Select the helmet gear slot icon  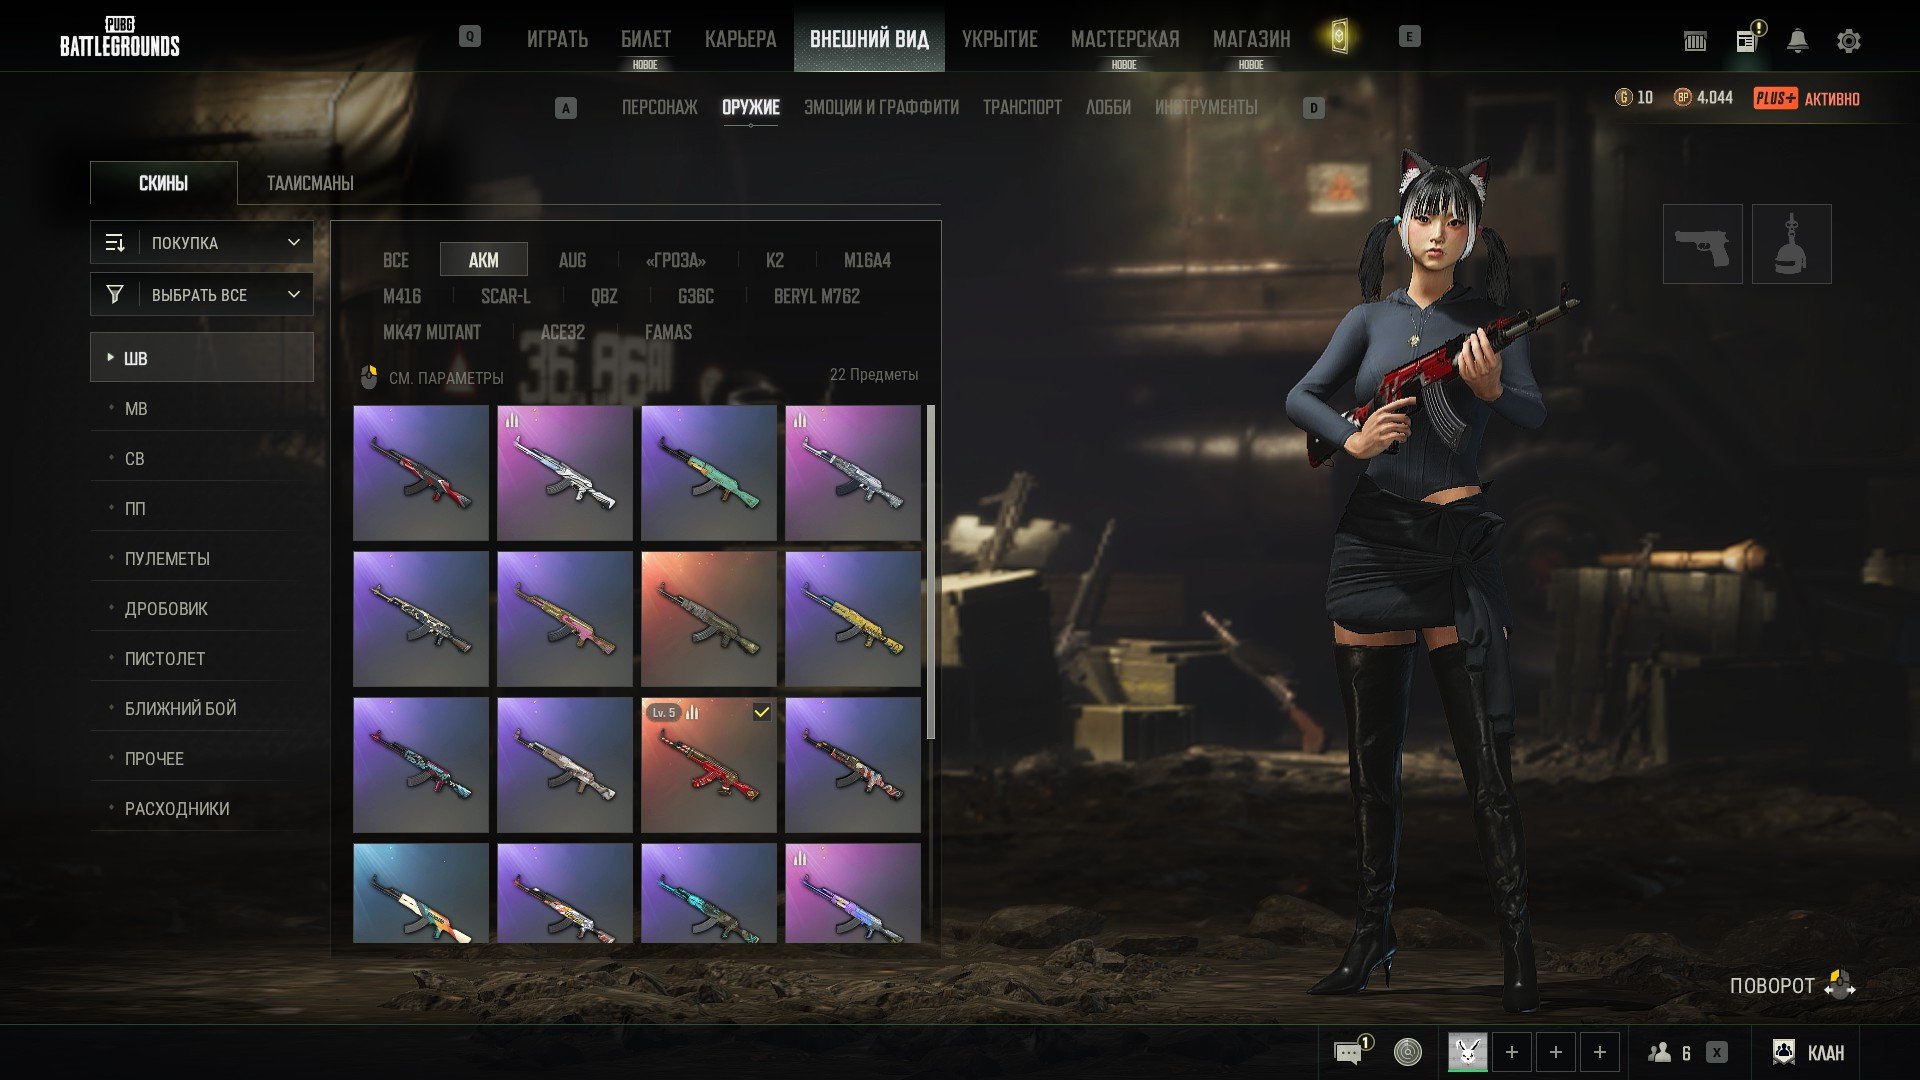tap(1791, 244)
